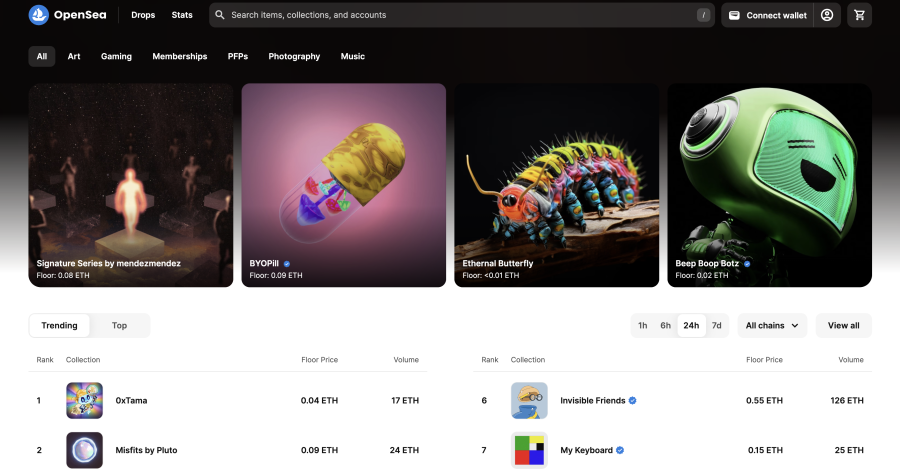This screenshot has width=900, height=471.
Task: Click the slash shortcut key badge
Action: click(703, 15)
